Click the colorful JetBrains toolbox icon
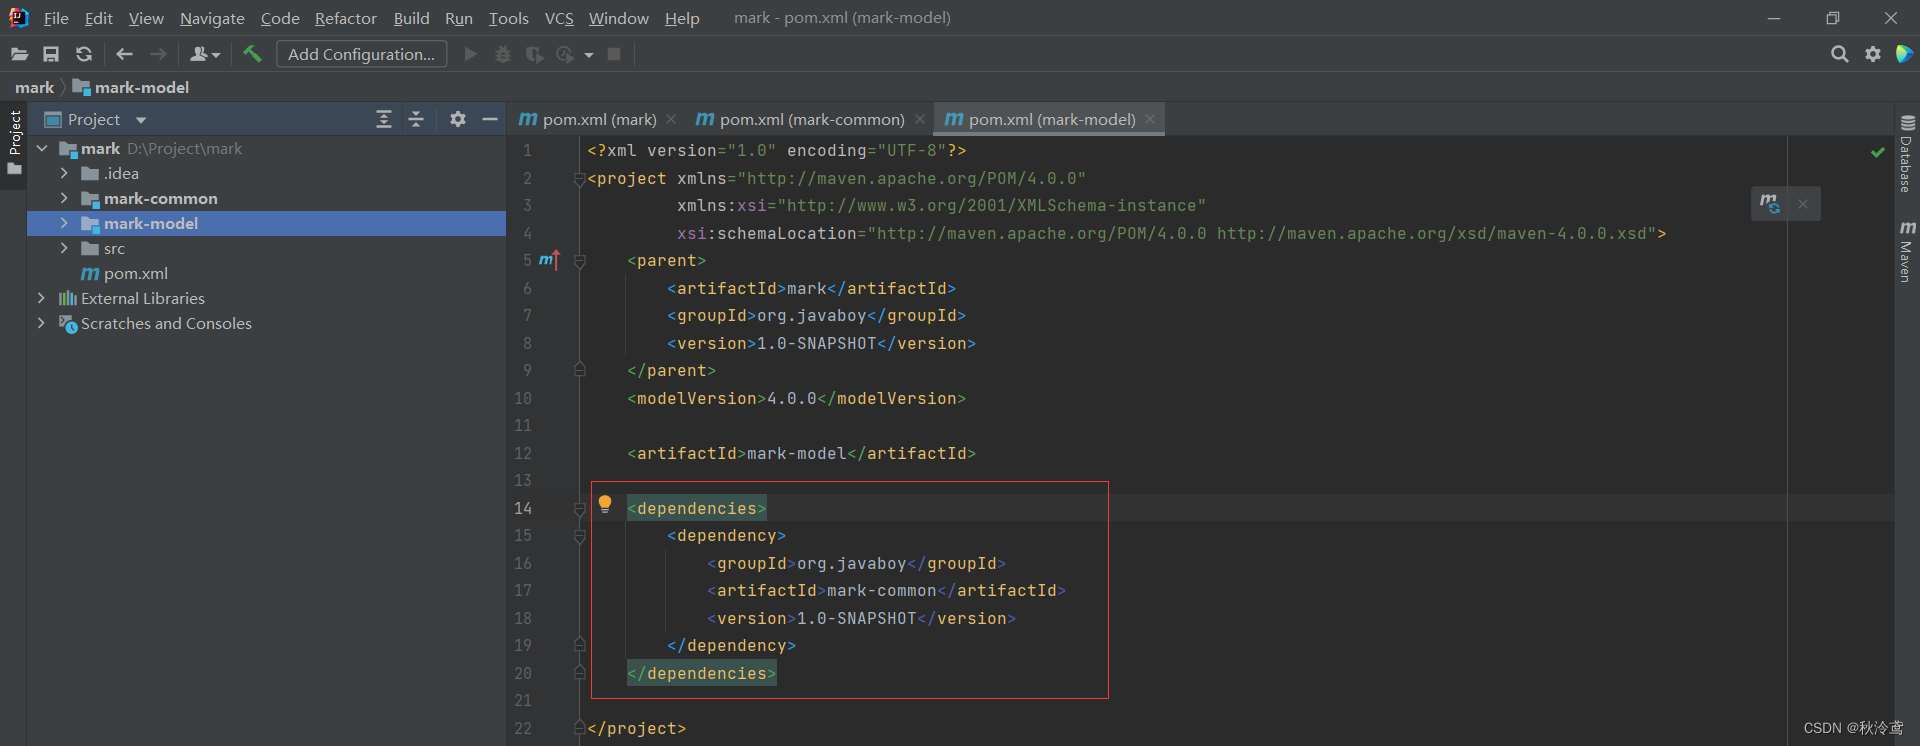The height and width of the screenshot is (746, 1920). tap(1904, 54)
